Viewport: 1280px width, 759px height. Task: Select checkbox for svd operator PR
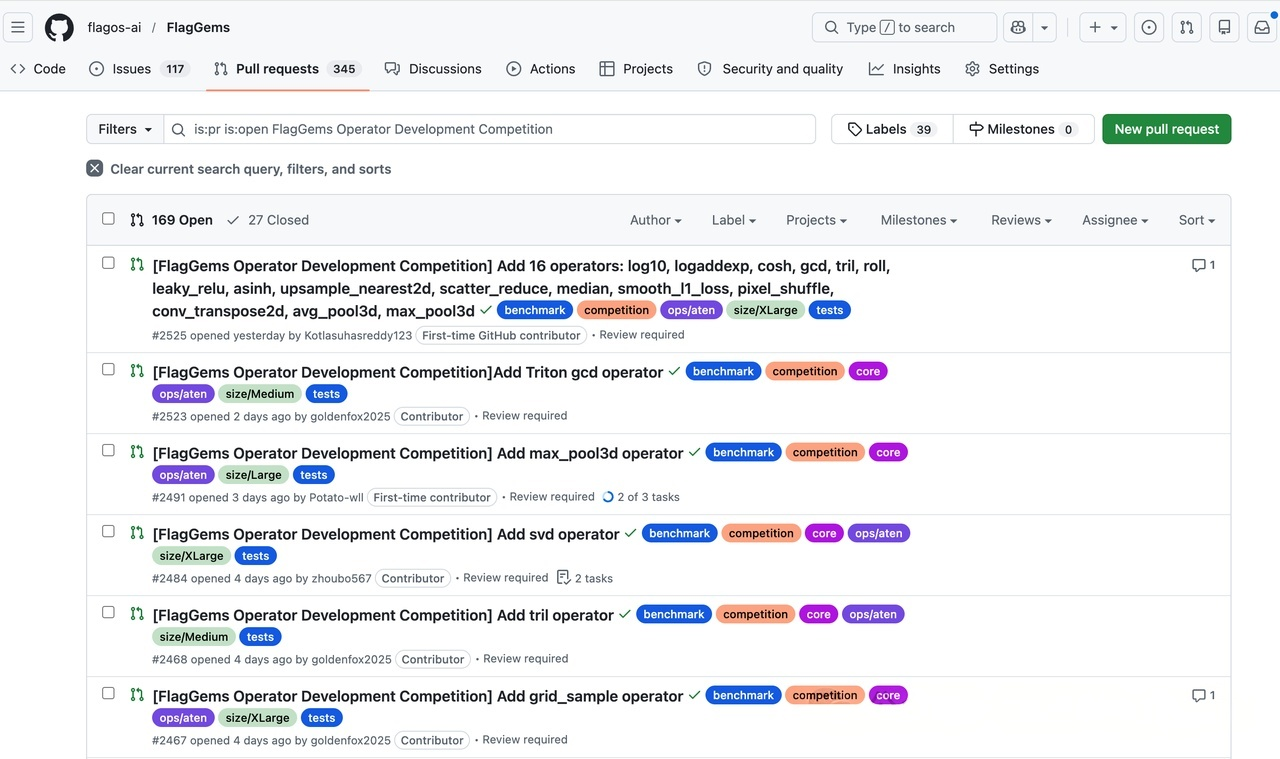(108, 531)
